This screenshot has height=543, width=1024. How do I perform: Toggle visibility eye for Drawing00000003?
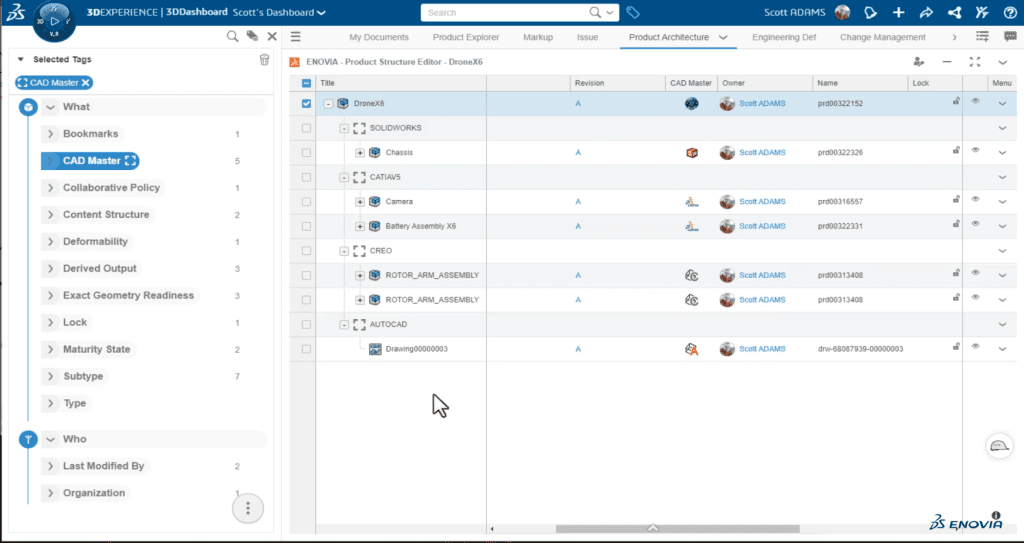(975, 346)
